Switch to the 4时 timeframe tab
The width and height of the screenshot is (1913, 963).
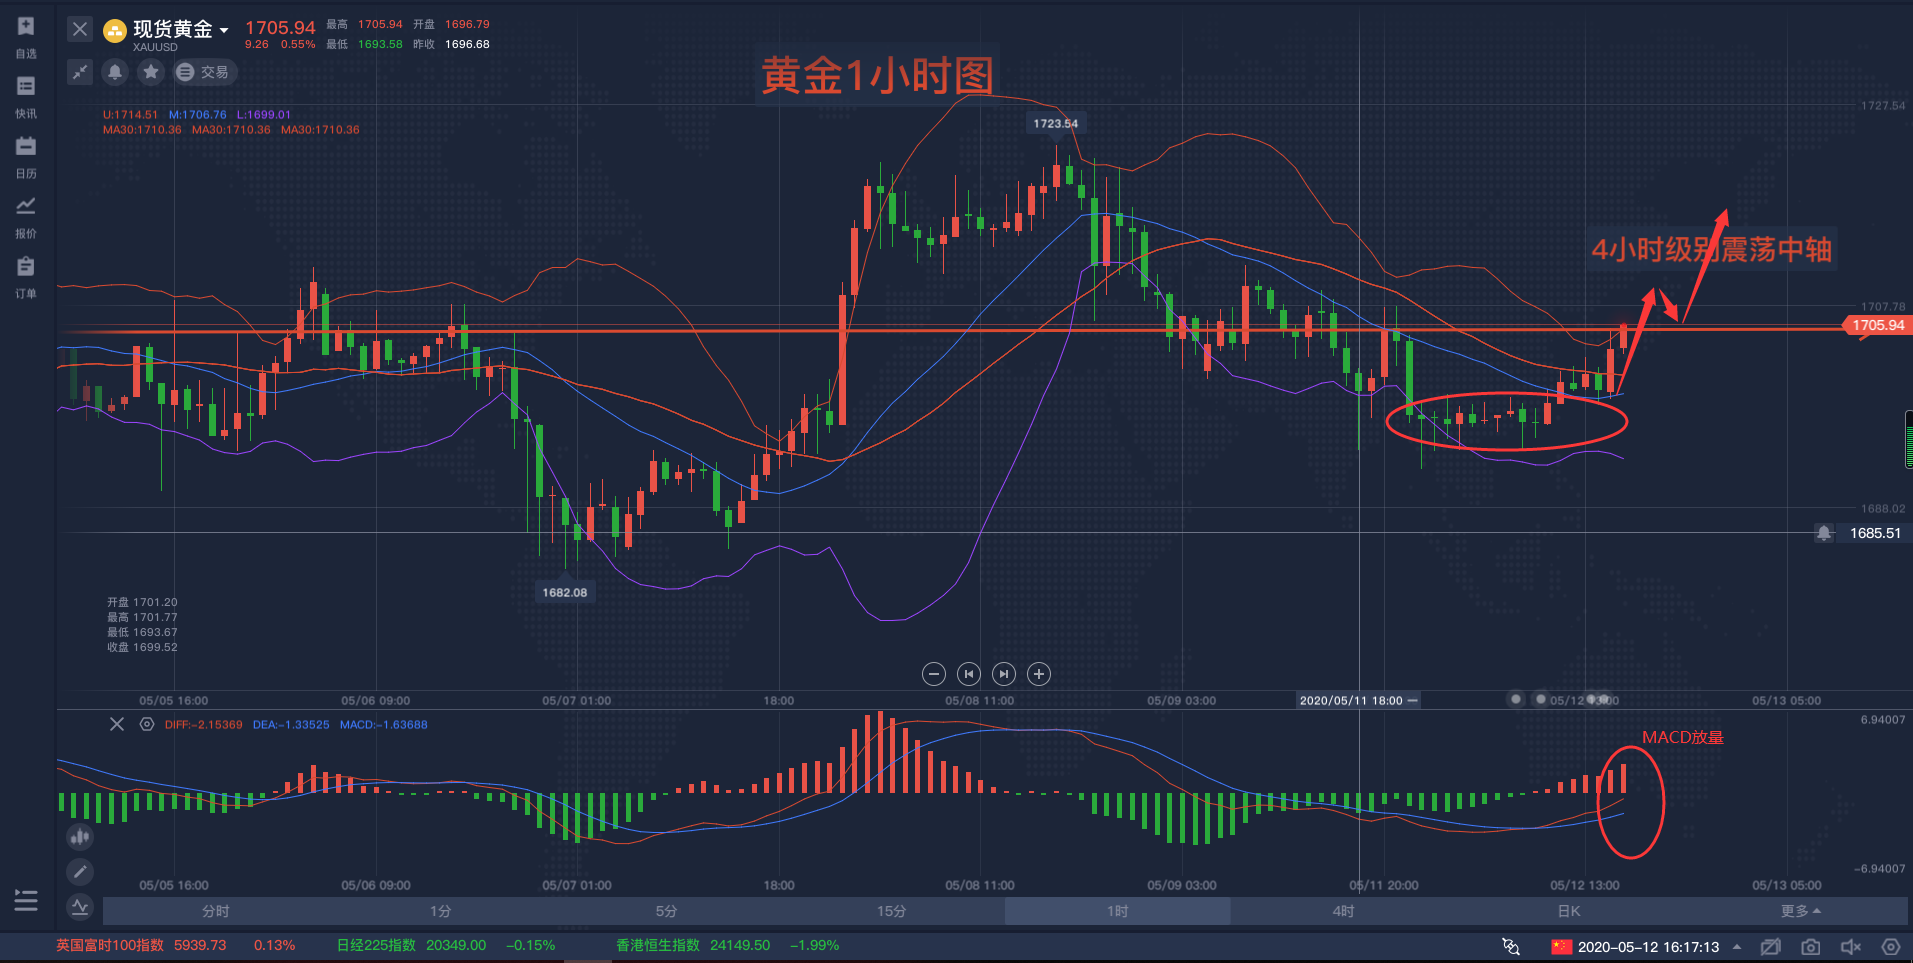pos(1342,911)
